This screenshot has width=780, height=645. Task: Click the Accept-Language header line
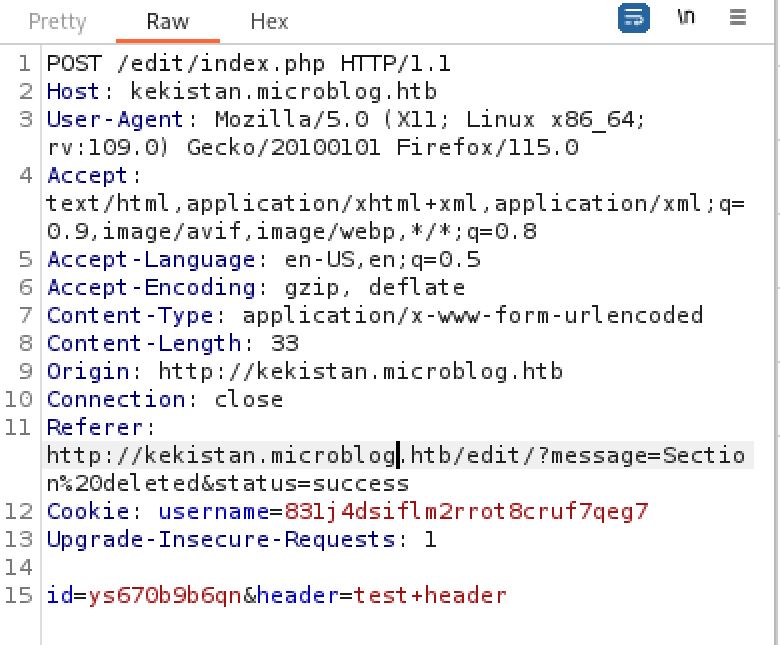tap(264, 261)
